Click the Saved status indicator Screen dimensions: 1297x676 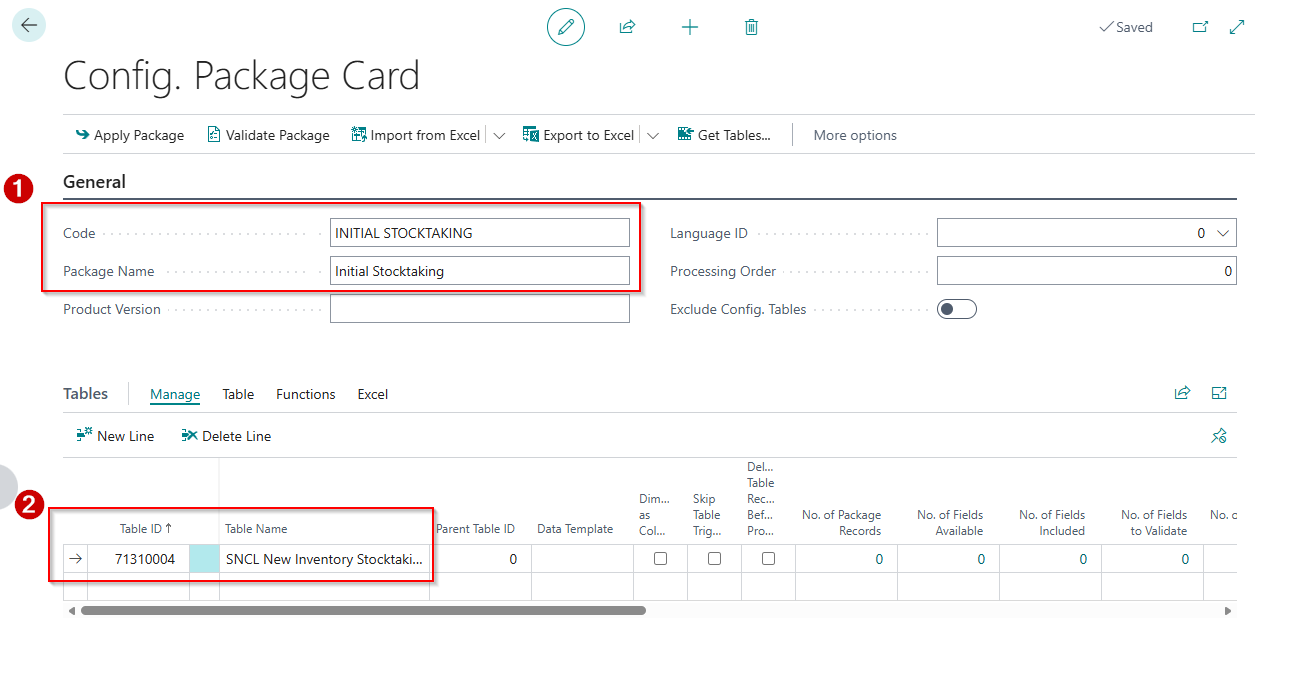tap(1126, 27)
